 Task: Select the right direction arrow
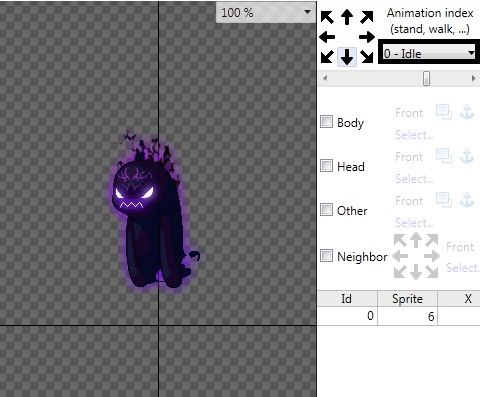tap(367, 37)
